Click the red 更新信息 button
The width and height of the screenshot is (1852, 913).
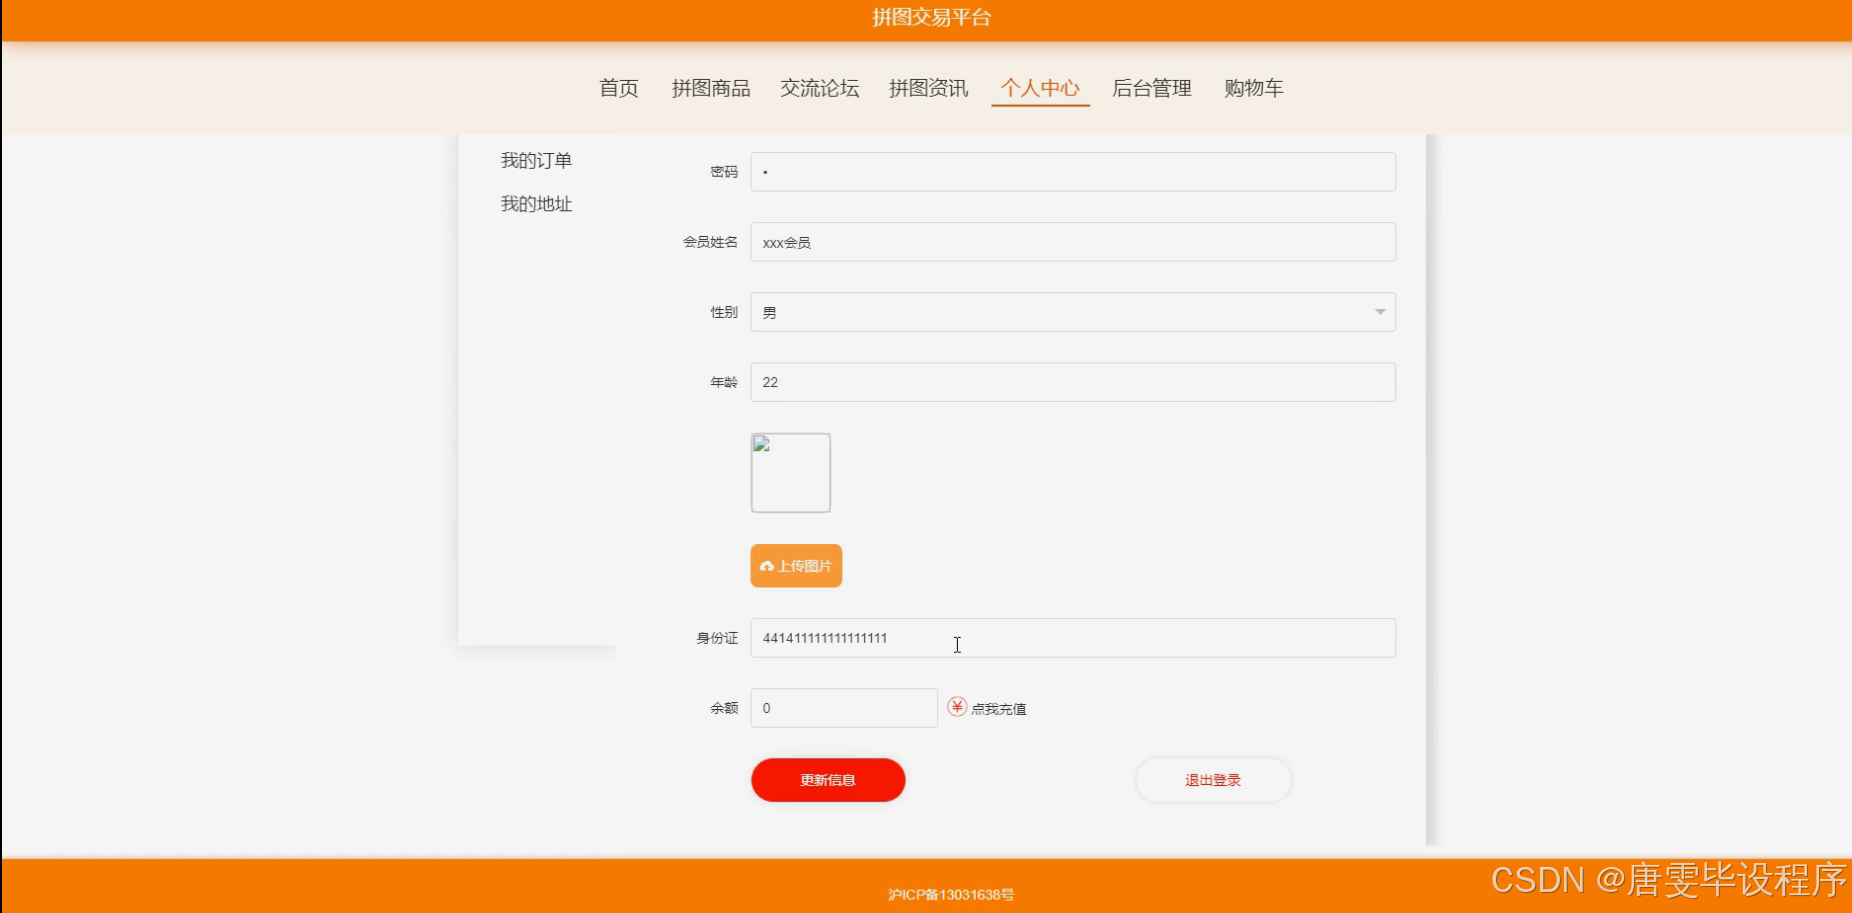click(x=828, y=780)
